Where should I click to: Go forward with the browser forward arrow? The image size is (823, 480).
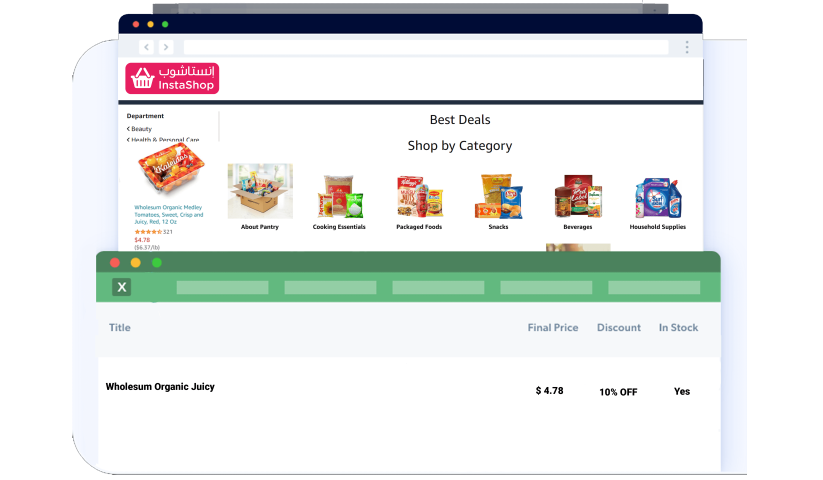[166, 47]
